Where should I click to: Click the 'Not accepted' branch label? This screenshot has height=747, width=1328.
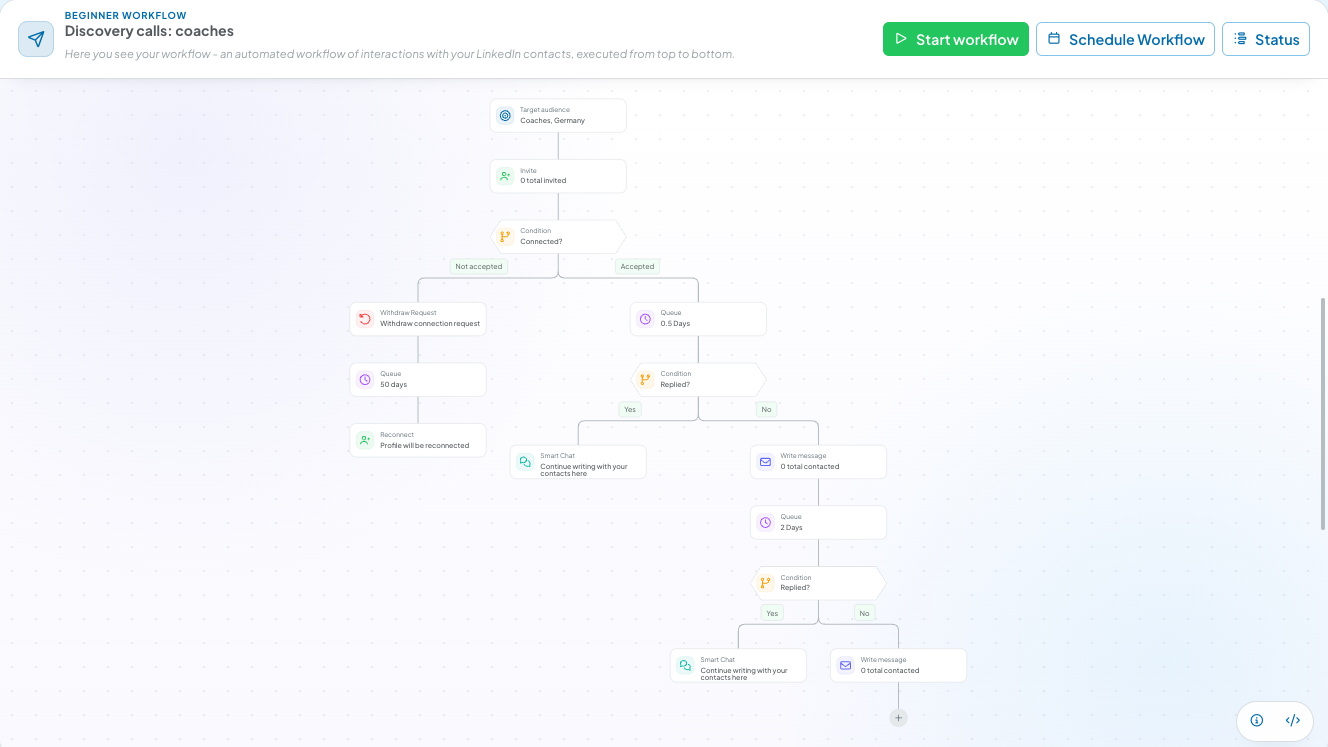click(479, 266)
